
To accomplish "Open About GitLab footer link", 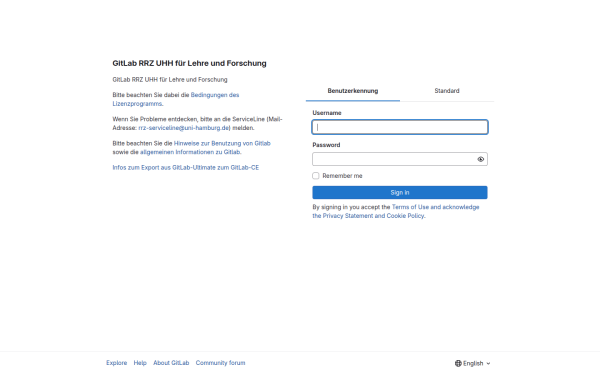I will pos(171,363).
